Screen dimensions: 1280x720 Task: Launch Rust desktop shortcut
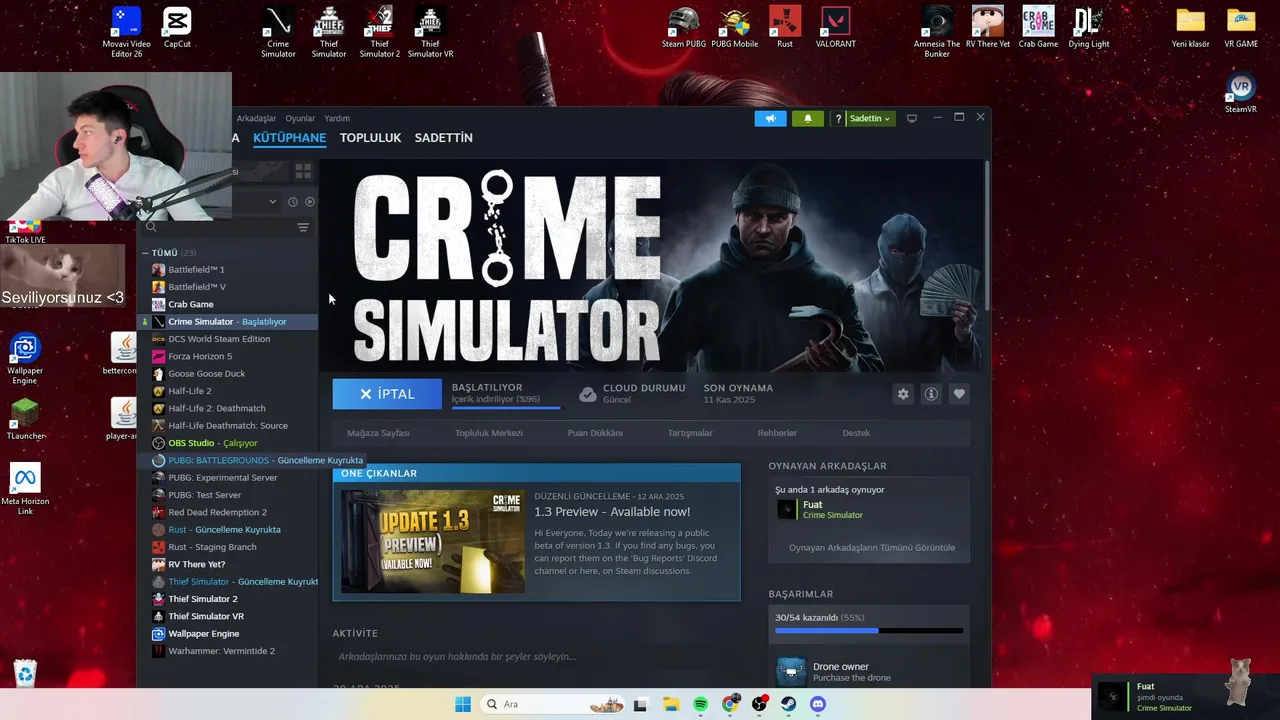[x=785, y=28]
